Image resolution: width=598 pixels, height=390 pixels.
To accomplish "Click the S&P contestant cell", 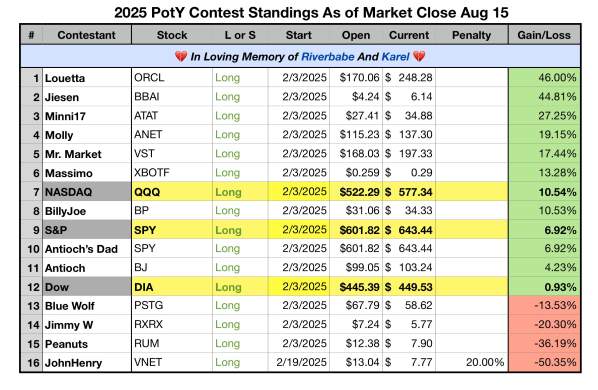I will (87, 230).
